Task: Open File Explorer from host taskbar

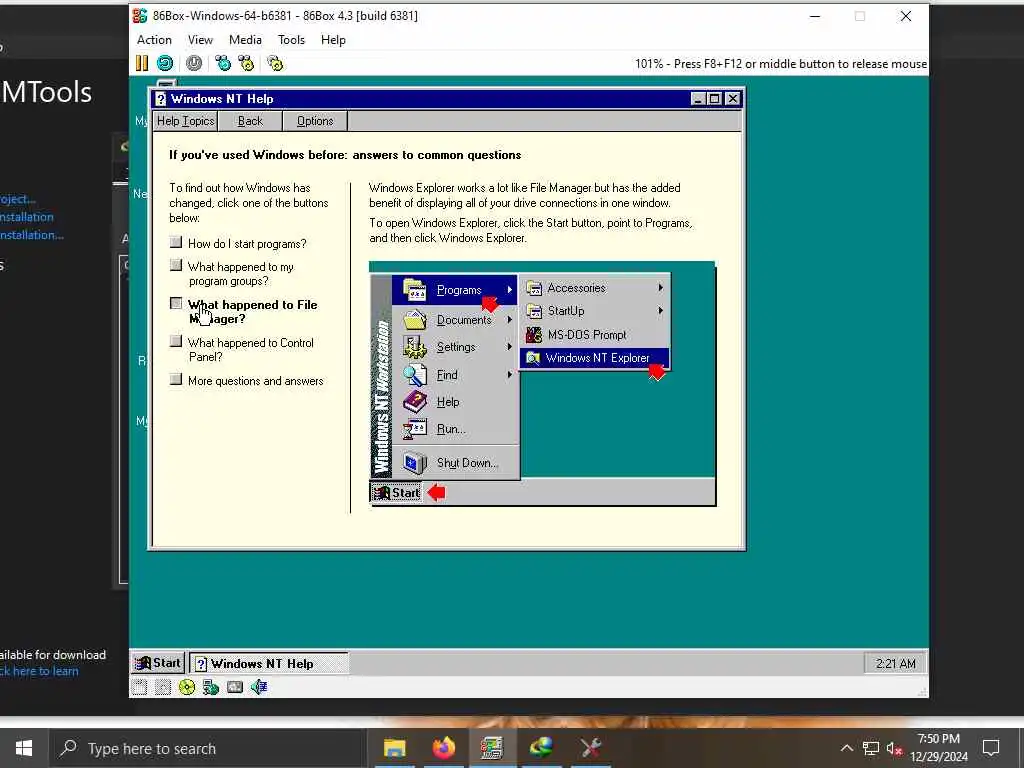Action: click(394, 748)
